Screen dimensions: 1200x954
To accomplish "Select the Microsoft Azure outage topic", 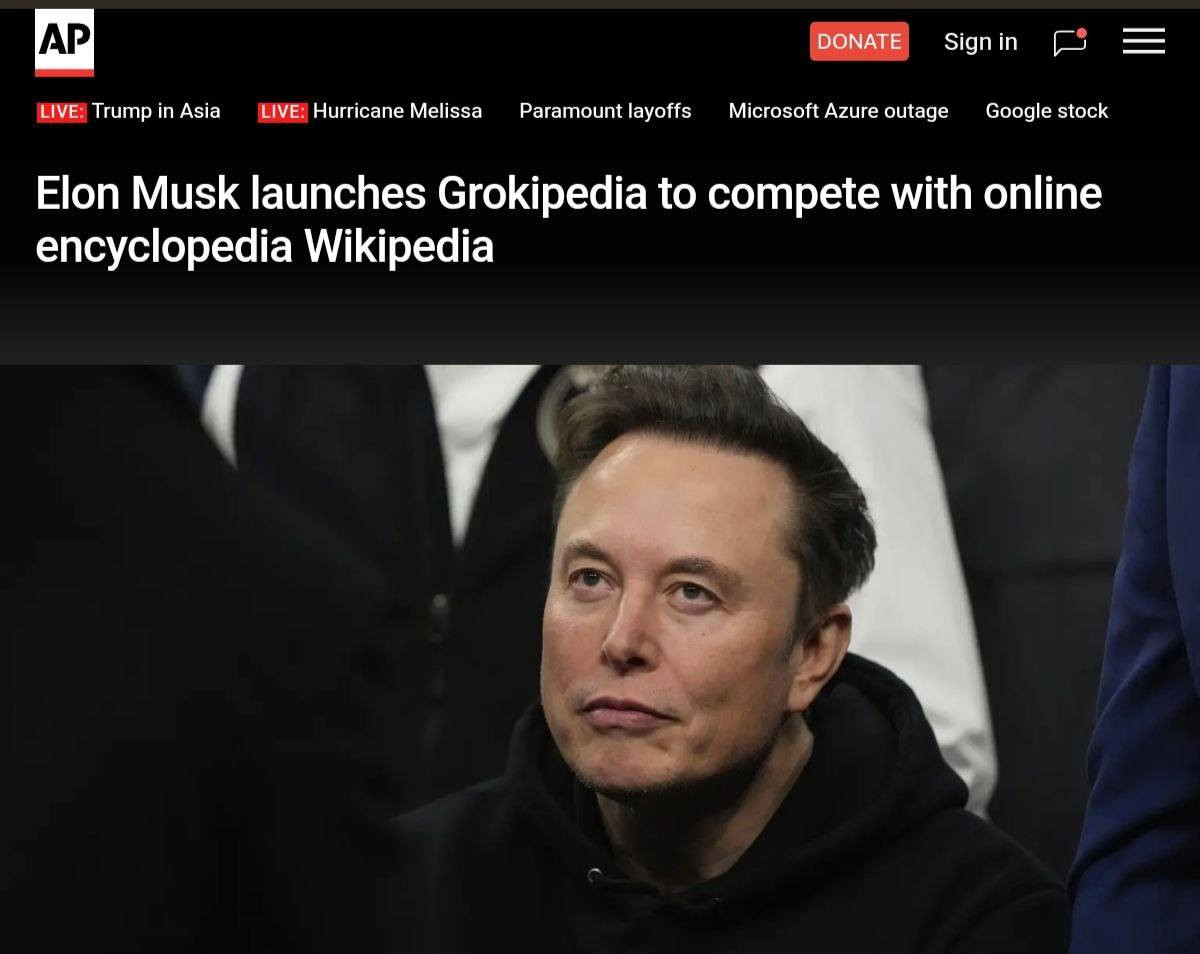I will click(x=838, y=111).
